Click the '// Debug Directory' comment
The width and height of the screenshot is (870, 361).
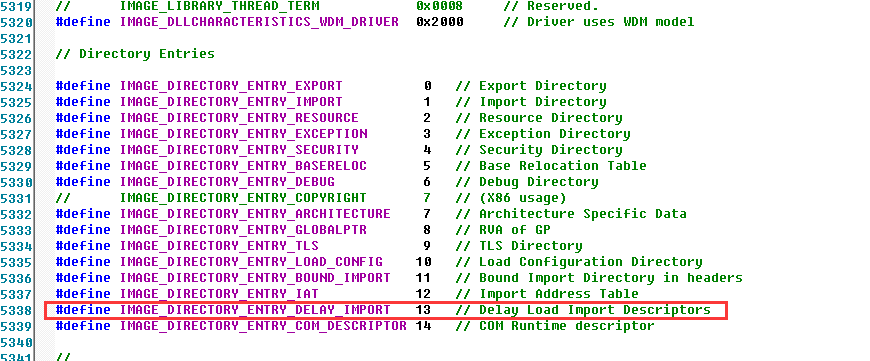tap(527, 182)
